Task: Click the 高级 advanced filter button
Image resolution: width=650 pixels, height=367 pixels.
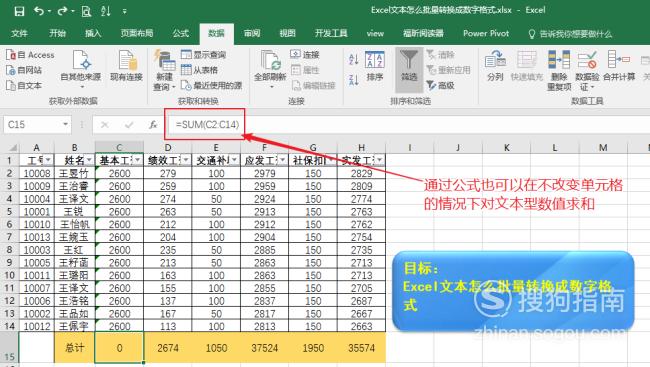Action: [441, 85]
